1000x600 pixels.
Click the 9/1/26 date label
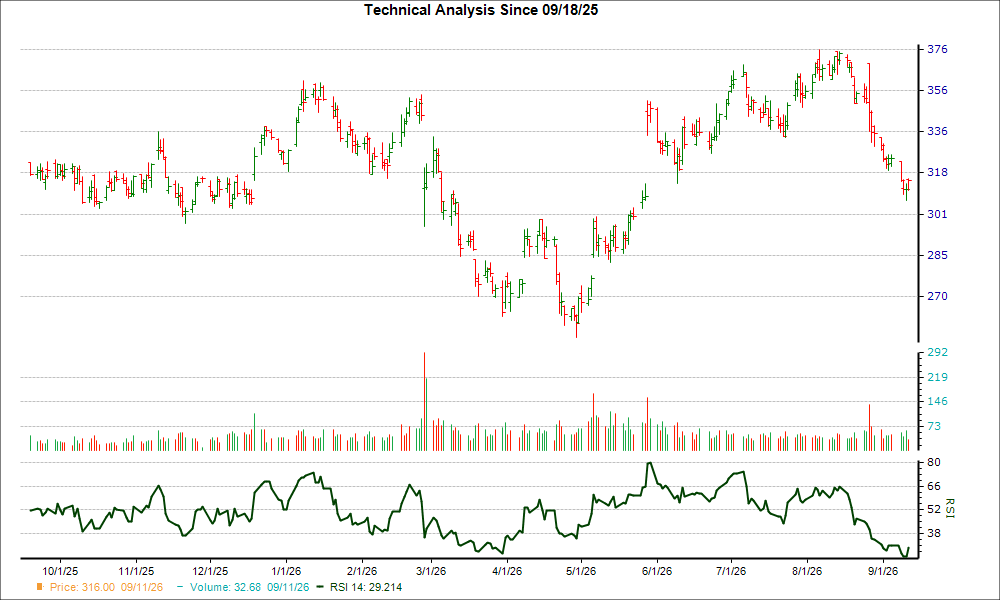click(883, 571)
